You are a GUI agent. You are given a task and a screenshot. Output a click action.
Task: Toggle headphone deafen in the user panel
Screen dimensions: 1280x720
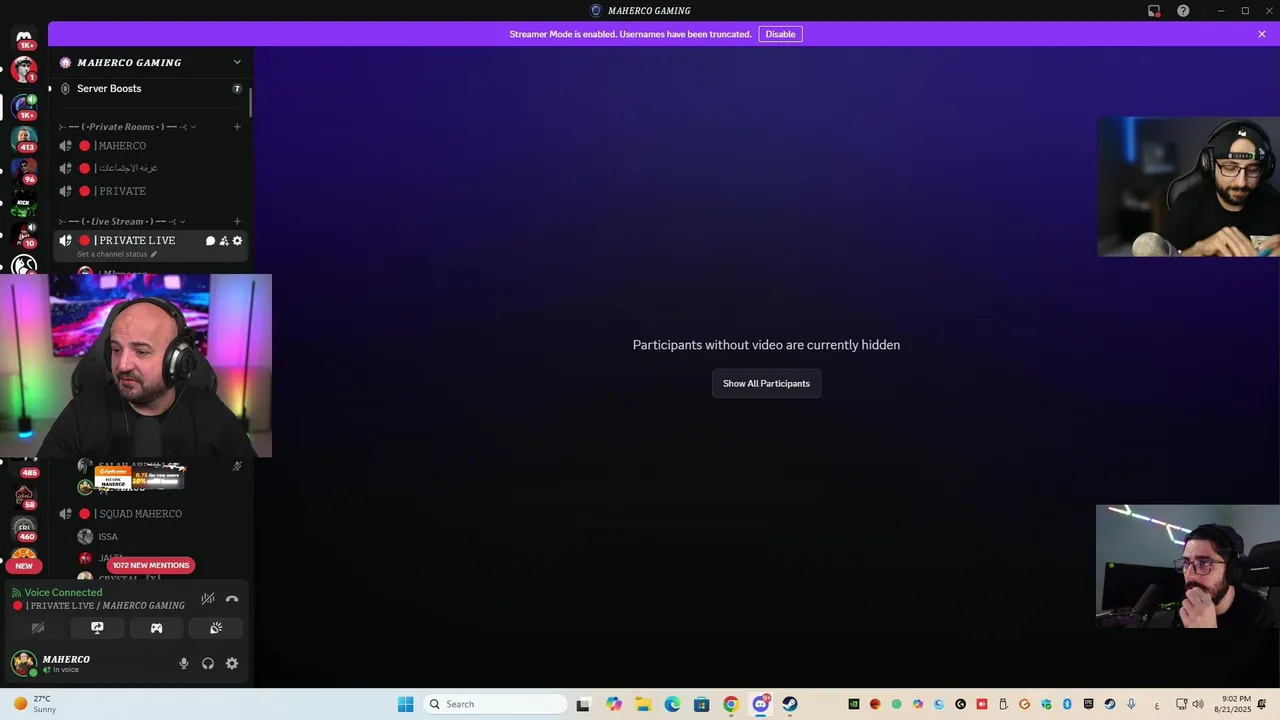point(208,664)
